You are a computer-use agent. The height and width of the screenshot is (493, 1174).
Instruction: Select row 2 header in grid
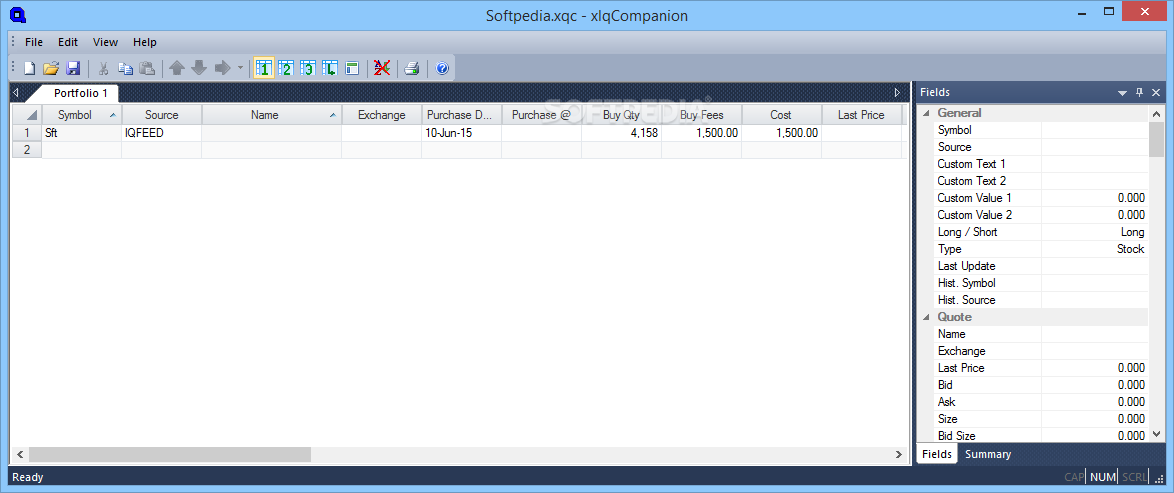27,149
